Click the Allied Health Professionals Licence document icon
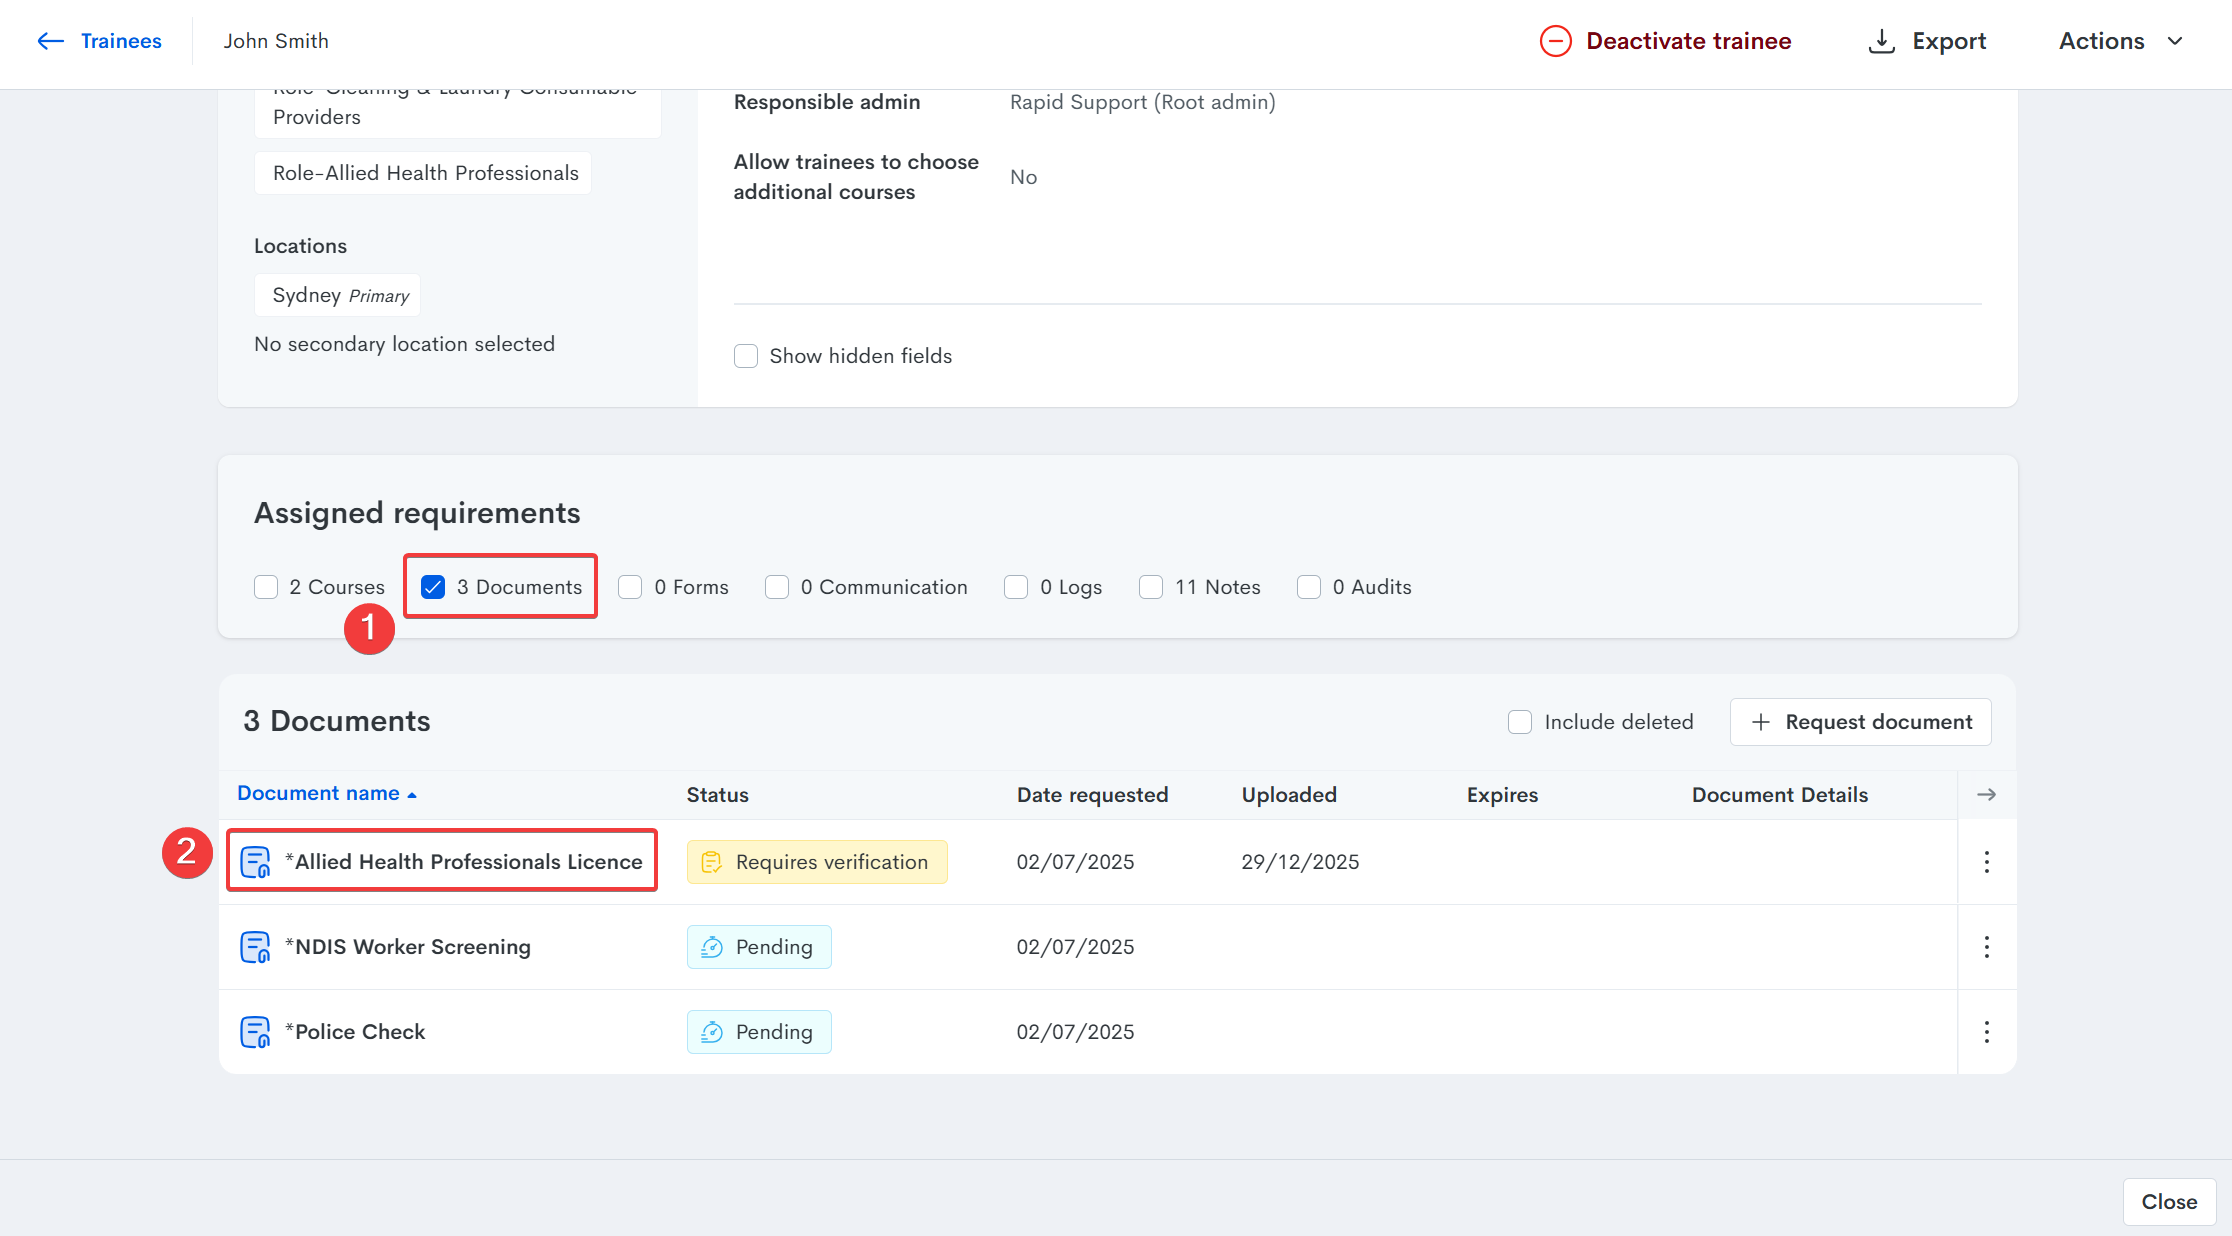Screen dimensions: 2232x1236 (255, 862)
